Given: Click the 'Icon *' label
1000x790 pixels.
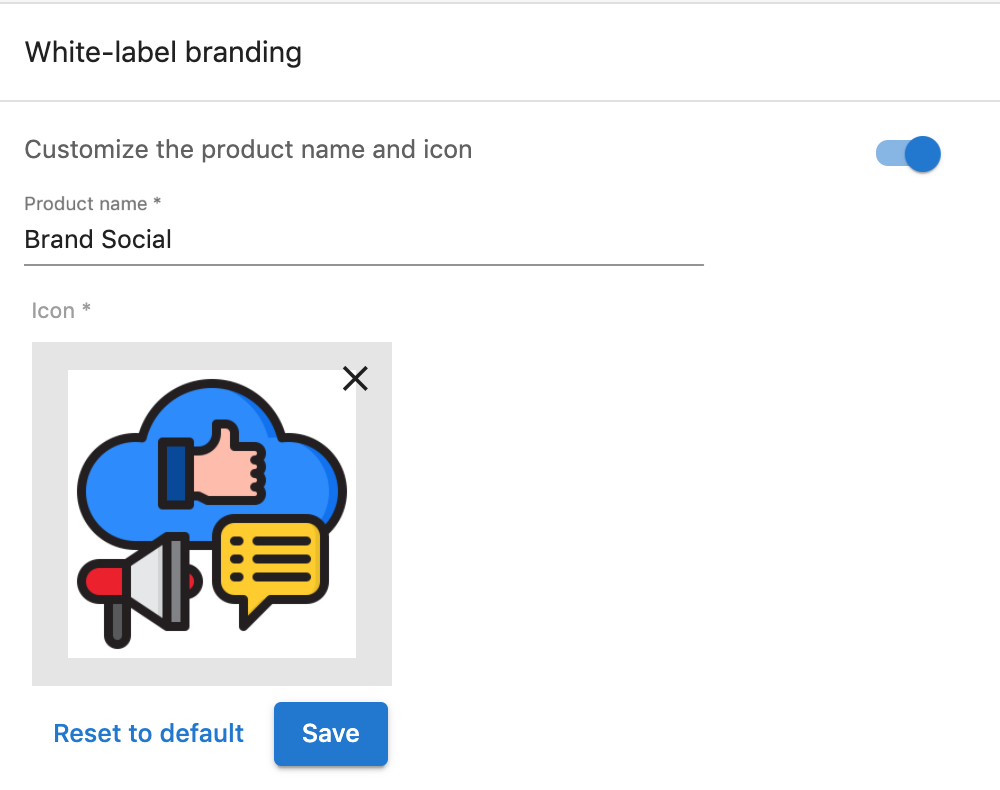Looking at the screenshot, I should [x=61, y=311].
